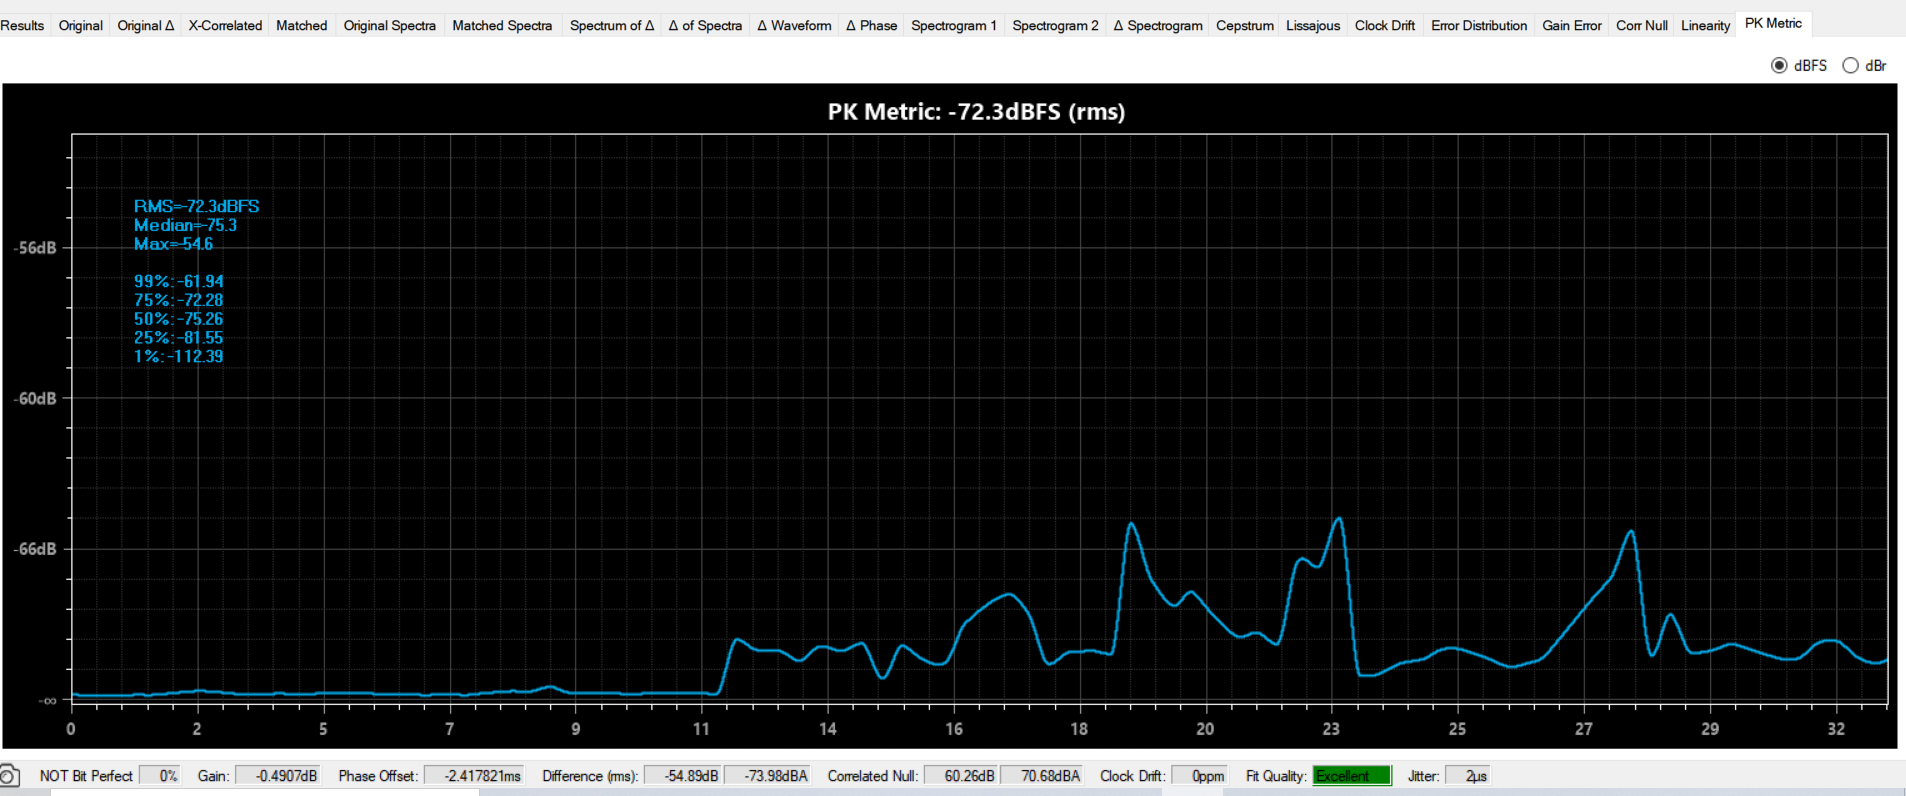Image resolution: width=1906 pixels, height=796 pixels.
Task: Click the Difference -54.89dB field
Action: 684,776
